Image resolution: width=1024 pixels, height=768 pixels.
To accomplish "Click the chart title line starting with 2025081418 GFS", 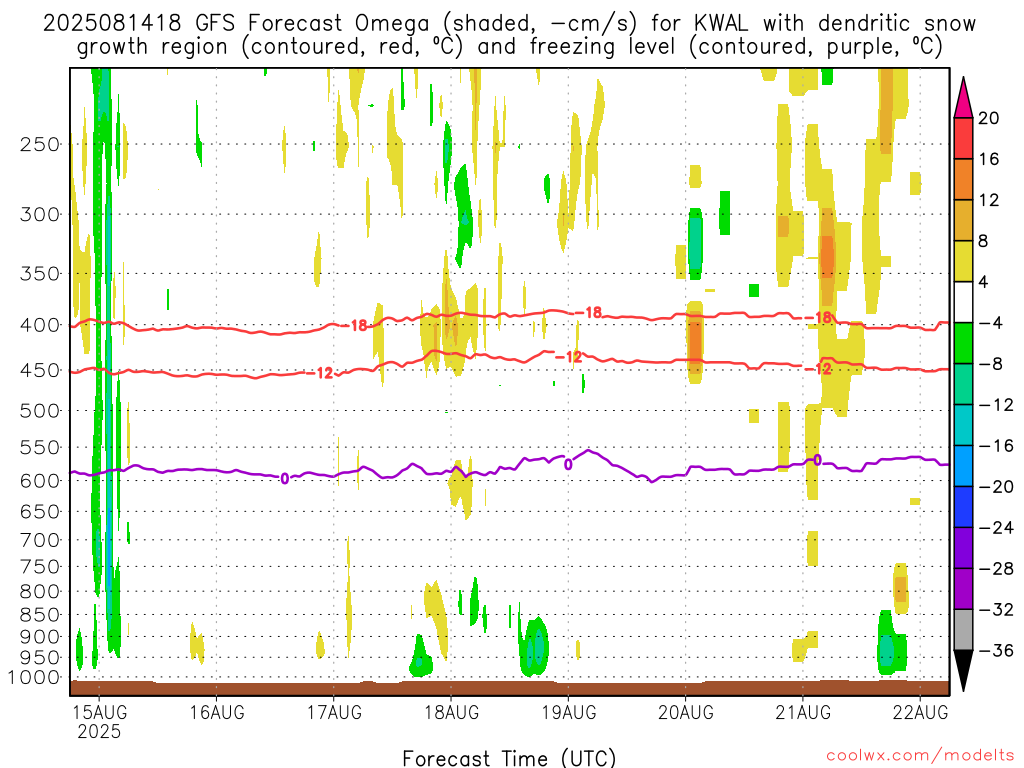I will [509, 24].
